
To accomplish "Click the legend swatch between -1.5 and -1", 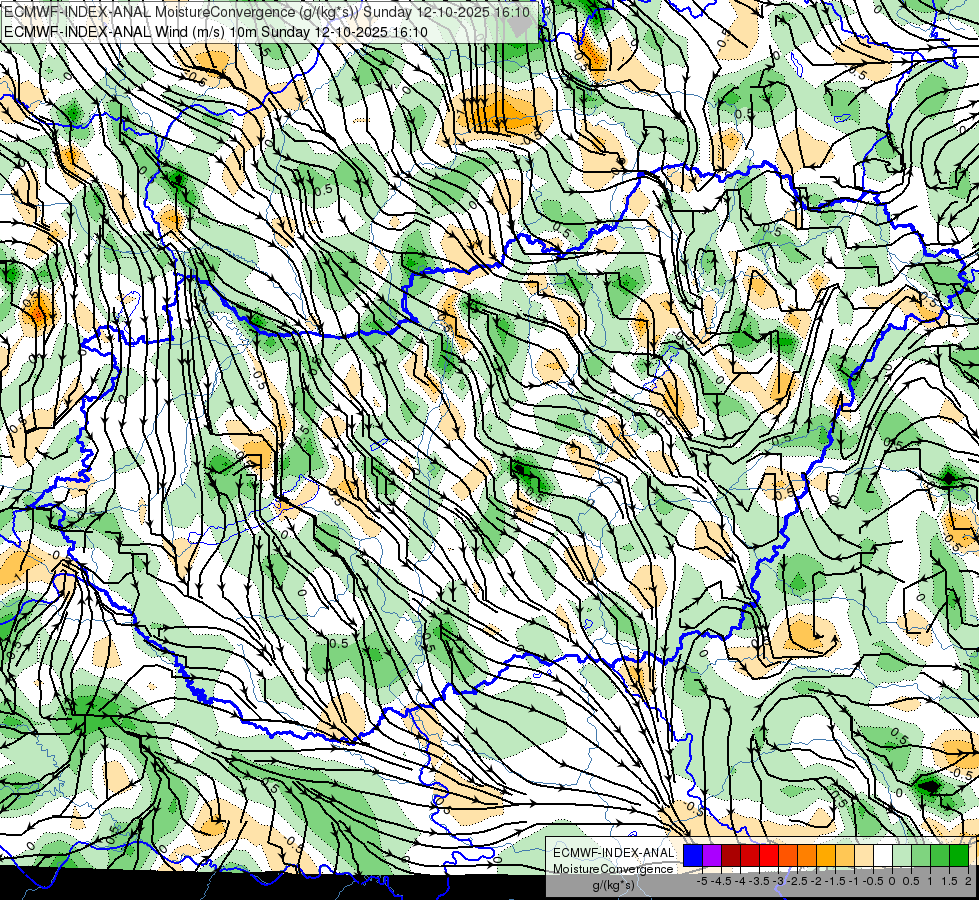I will 845,855.
